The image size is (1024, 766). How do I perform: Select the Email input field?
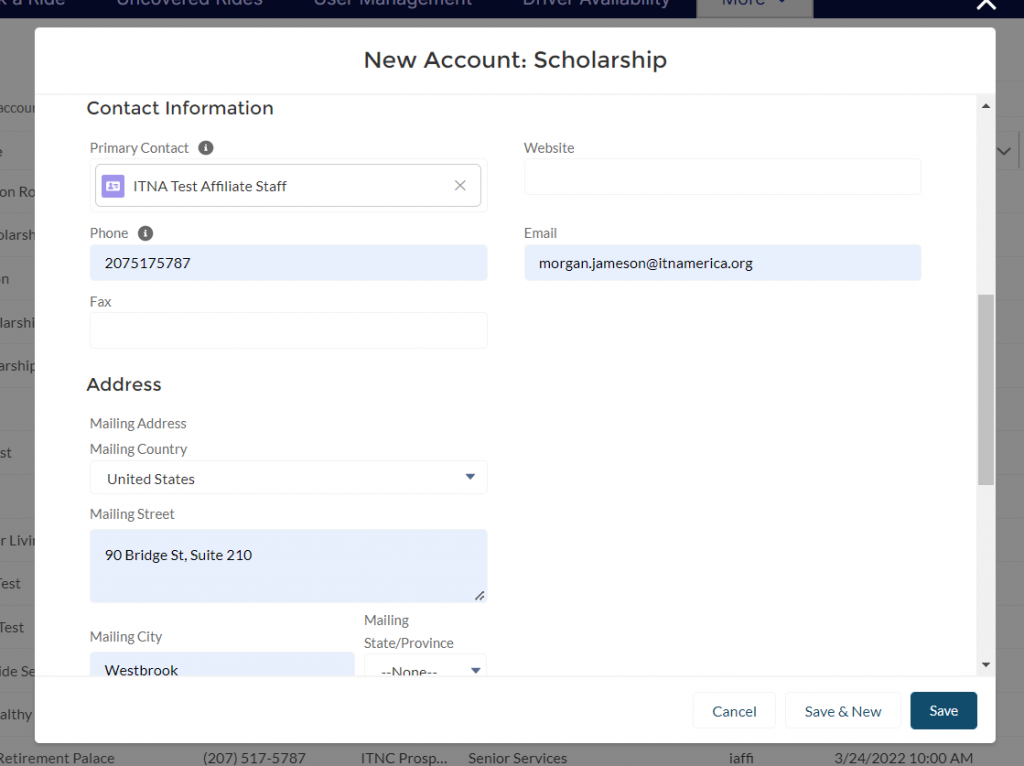(722, 263)
